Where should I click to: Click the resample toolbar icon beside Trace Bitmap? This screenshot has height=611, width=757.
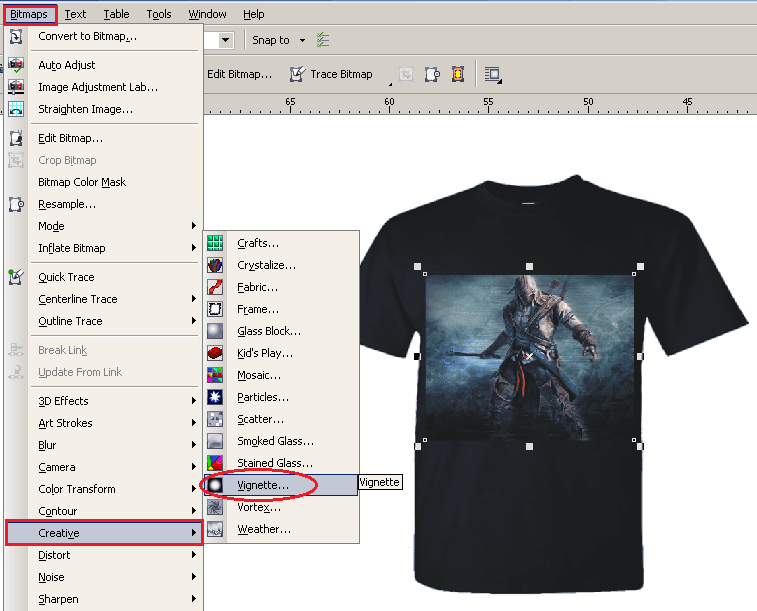[432, 74]
